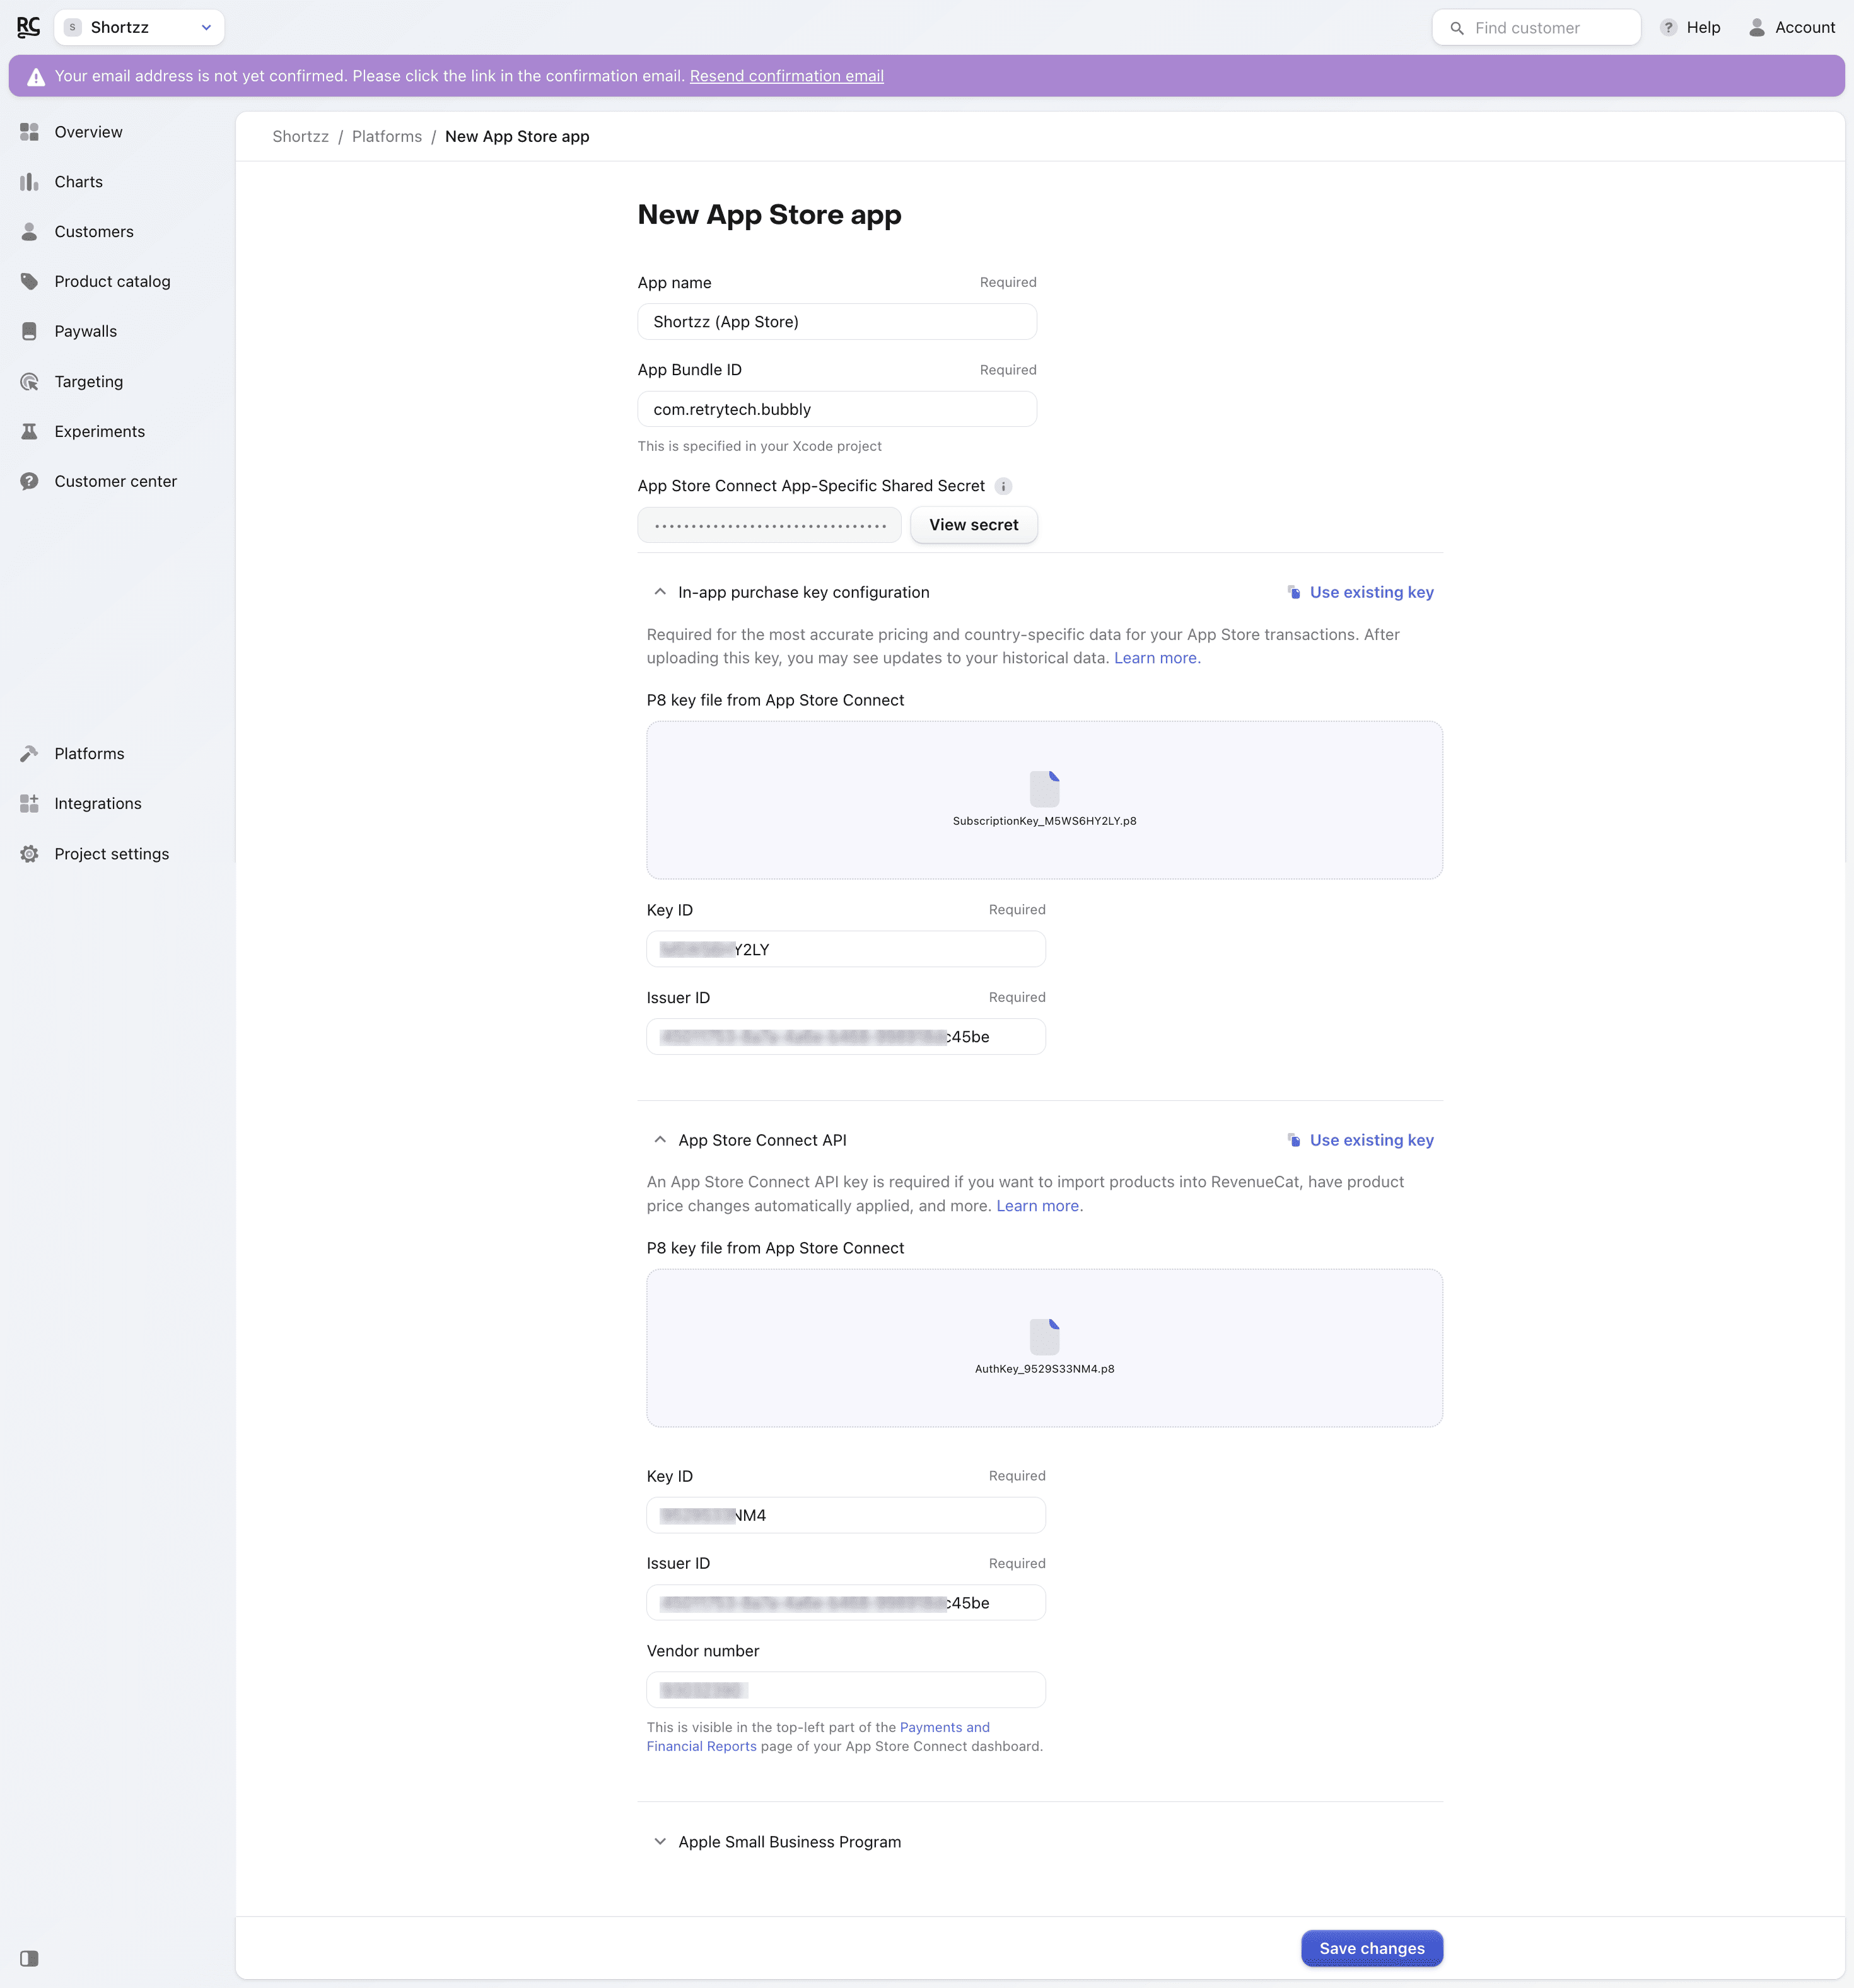Expand Apple Small Business Program section
The width and height of the screenshot is (1854, 1988).
pos(660,1842)
